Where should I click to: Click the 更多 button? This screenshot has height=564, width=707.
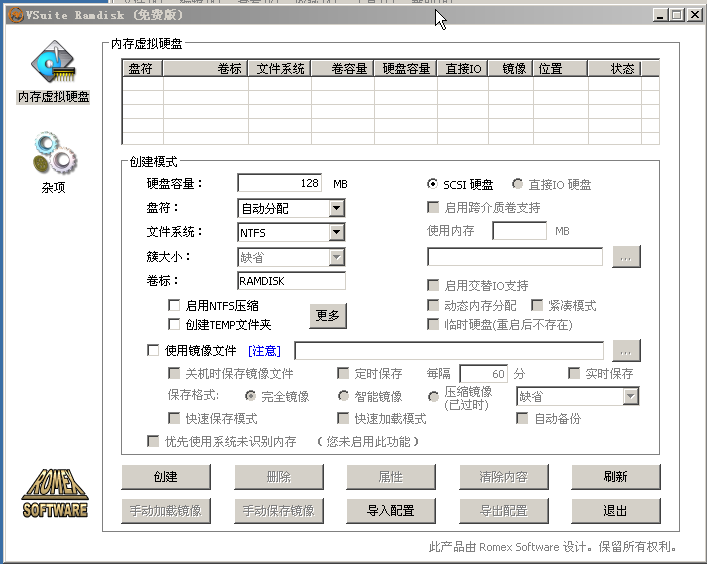328,316
